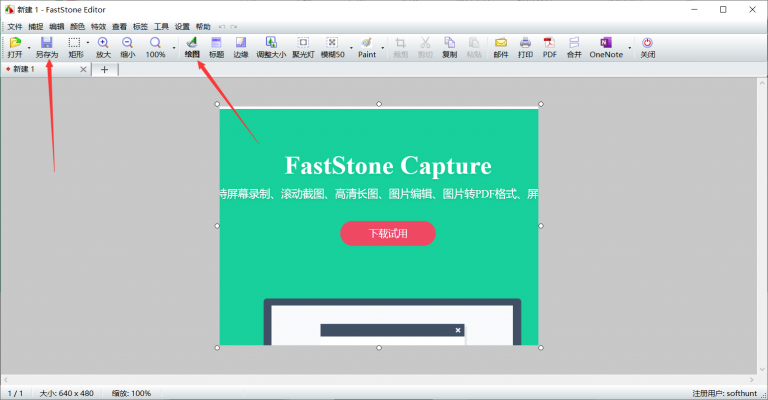Screen dimensions: 768x400
Task: Select the 矩形 rectangle selection tool
Action: pos(75,47)
